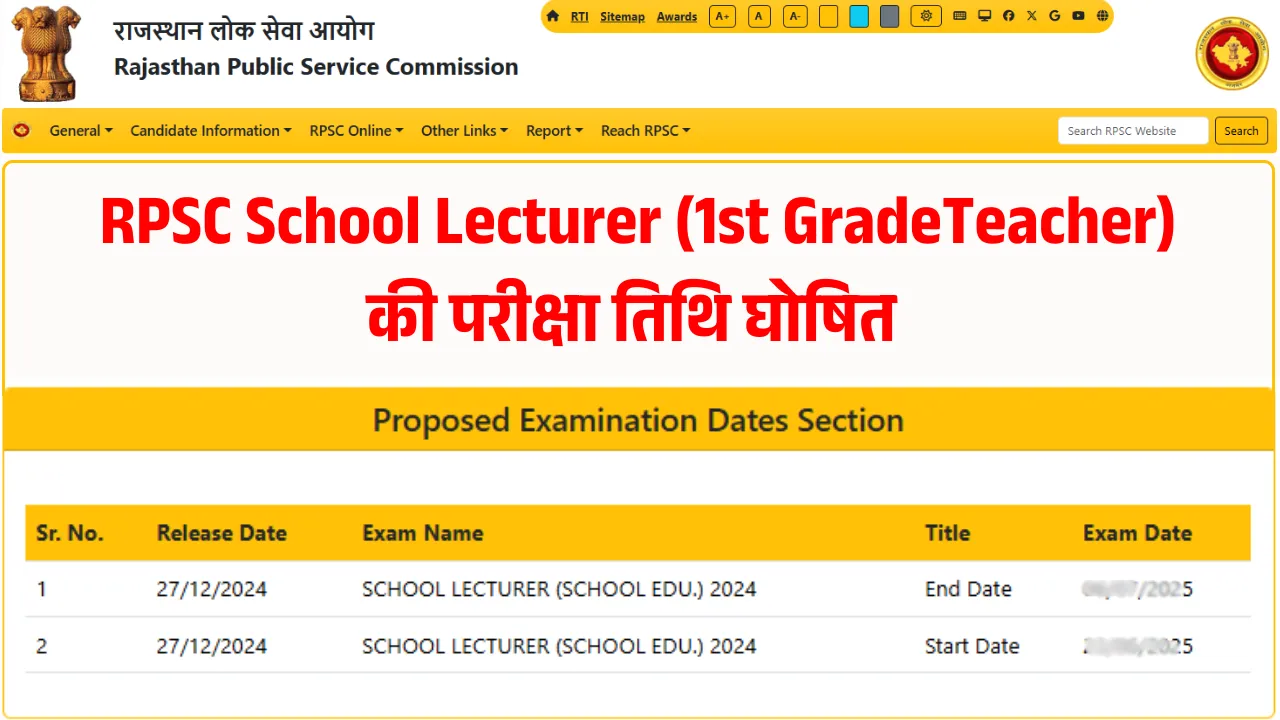Choose the cyan theme color swatch

859,16
